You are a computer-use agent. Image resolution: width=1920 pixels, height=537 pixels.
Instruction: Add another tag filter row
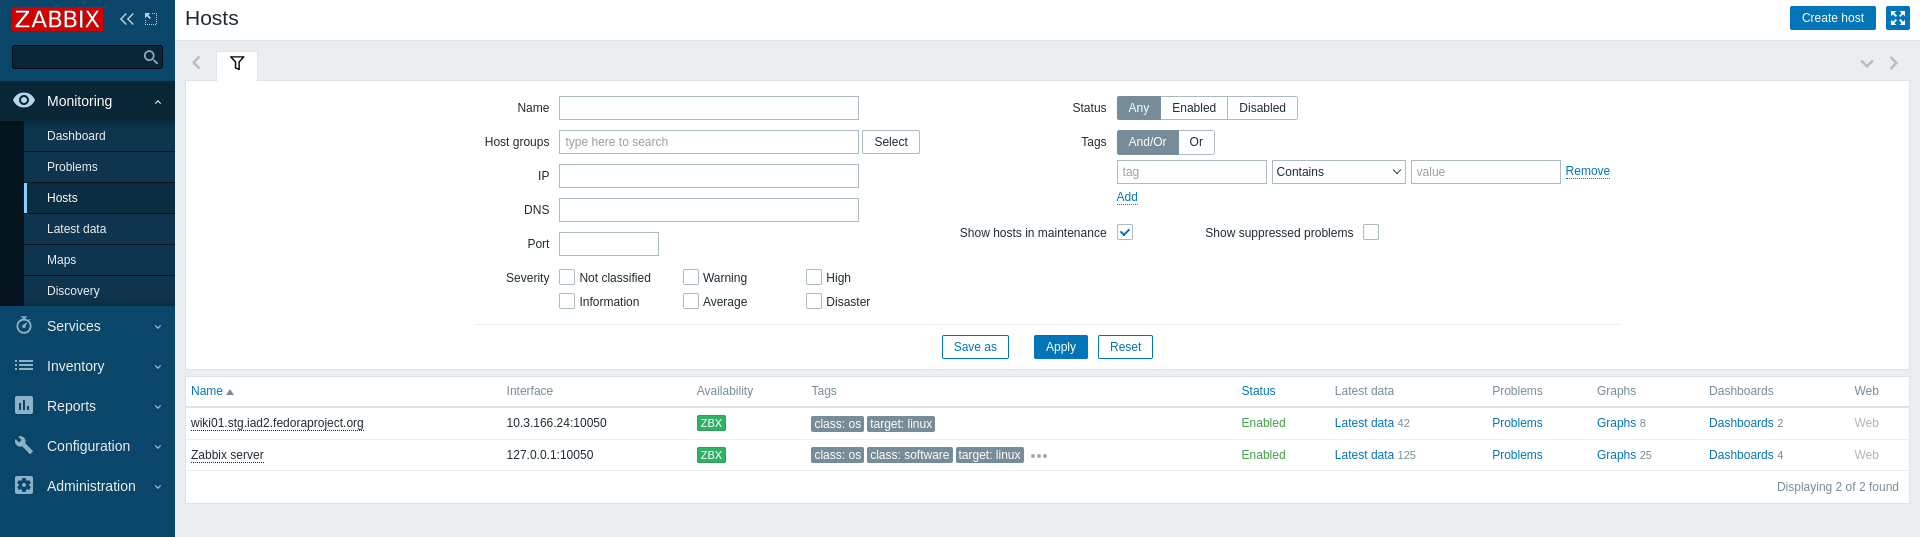pos(1127,197)
